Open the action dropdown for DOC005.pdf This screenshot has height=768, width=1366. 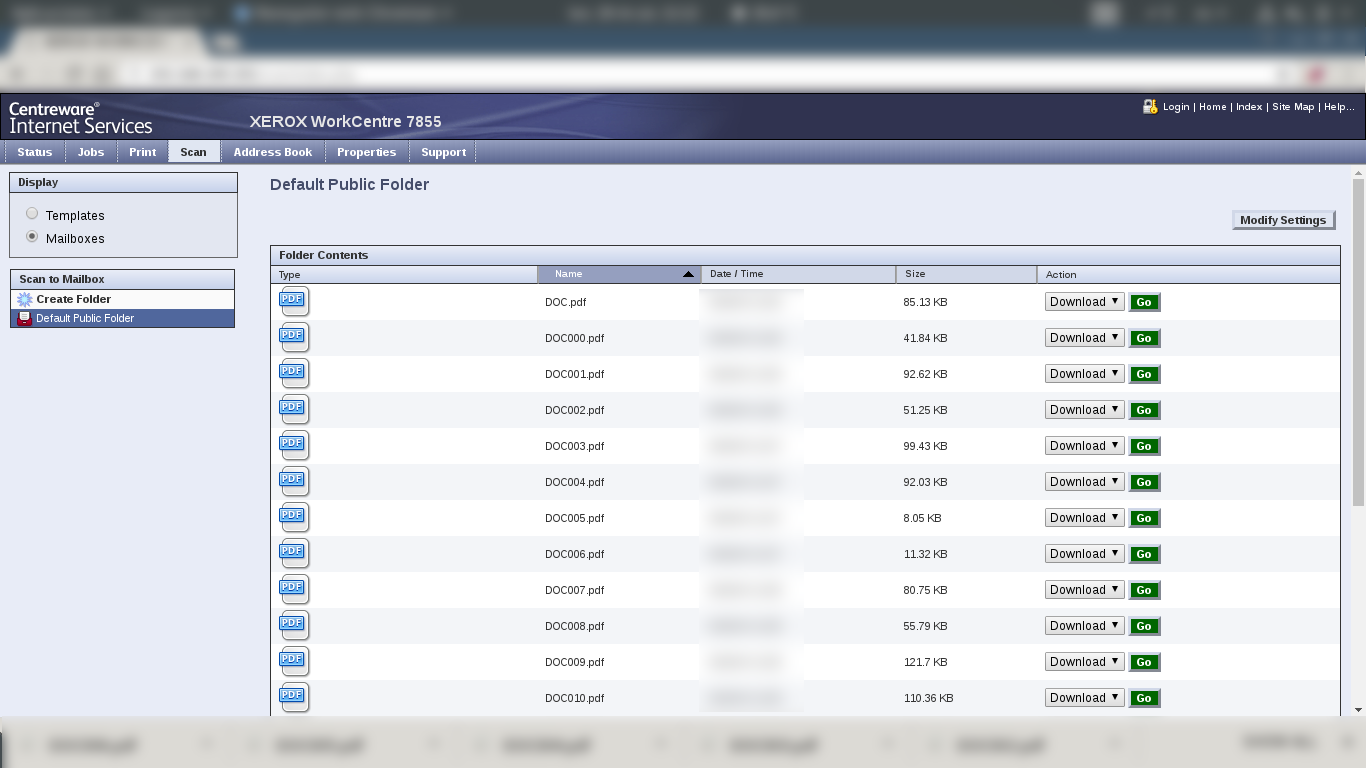pos(1085,518)
